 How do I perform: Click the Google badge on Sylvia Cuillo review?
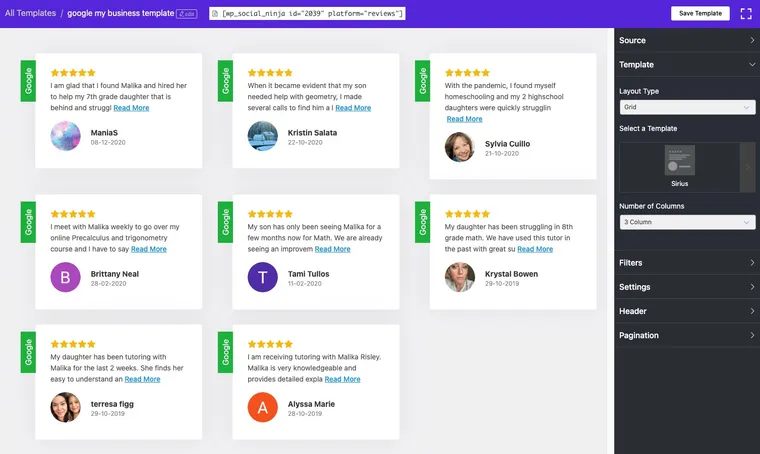pos(423,80)
